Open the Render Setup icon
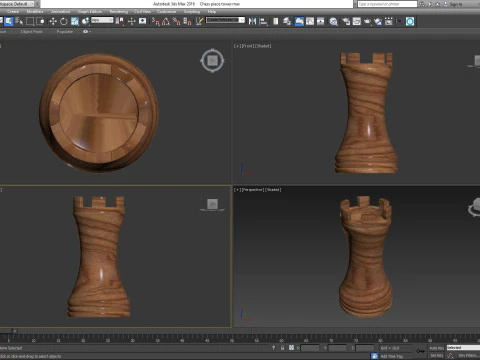 pos(346,21)
